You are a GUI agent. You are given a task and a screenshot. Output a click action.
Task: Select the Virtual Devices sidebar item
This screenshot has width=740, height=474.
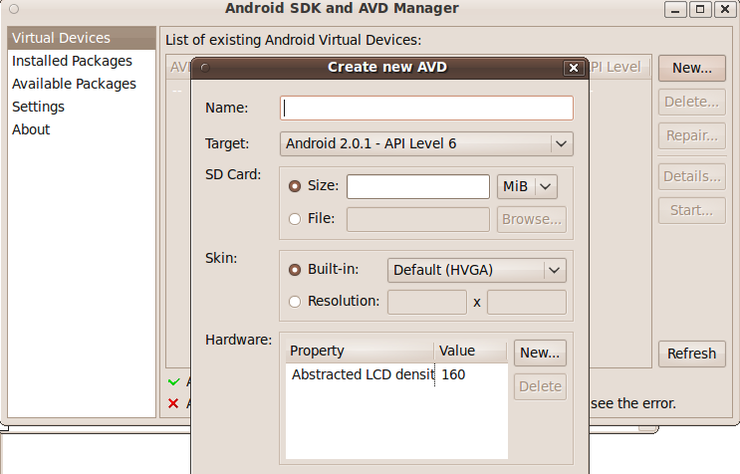coord(81,38)
